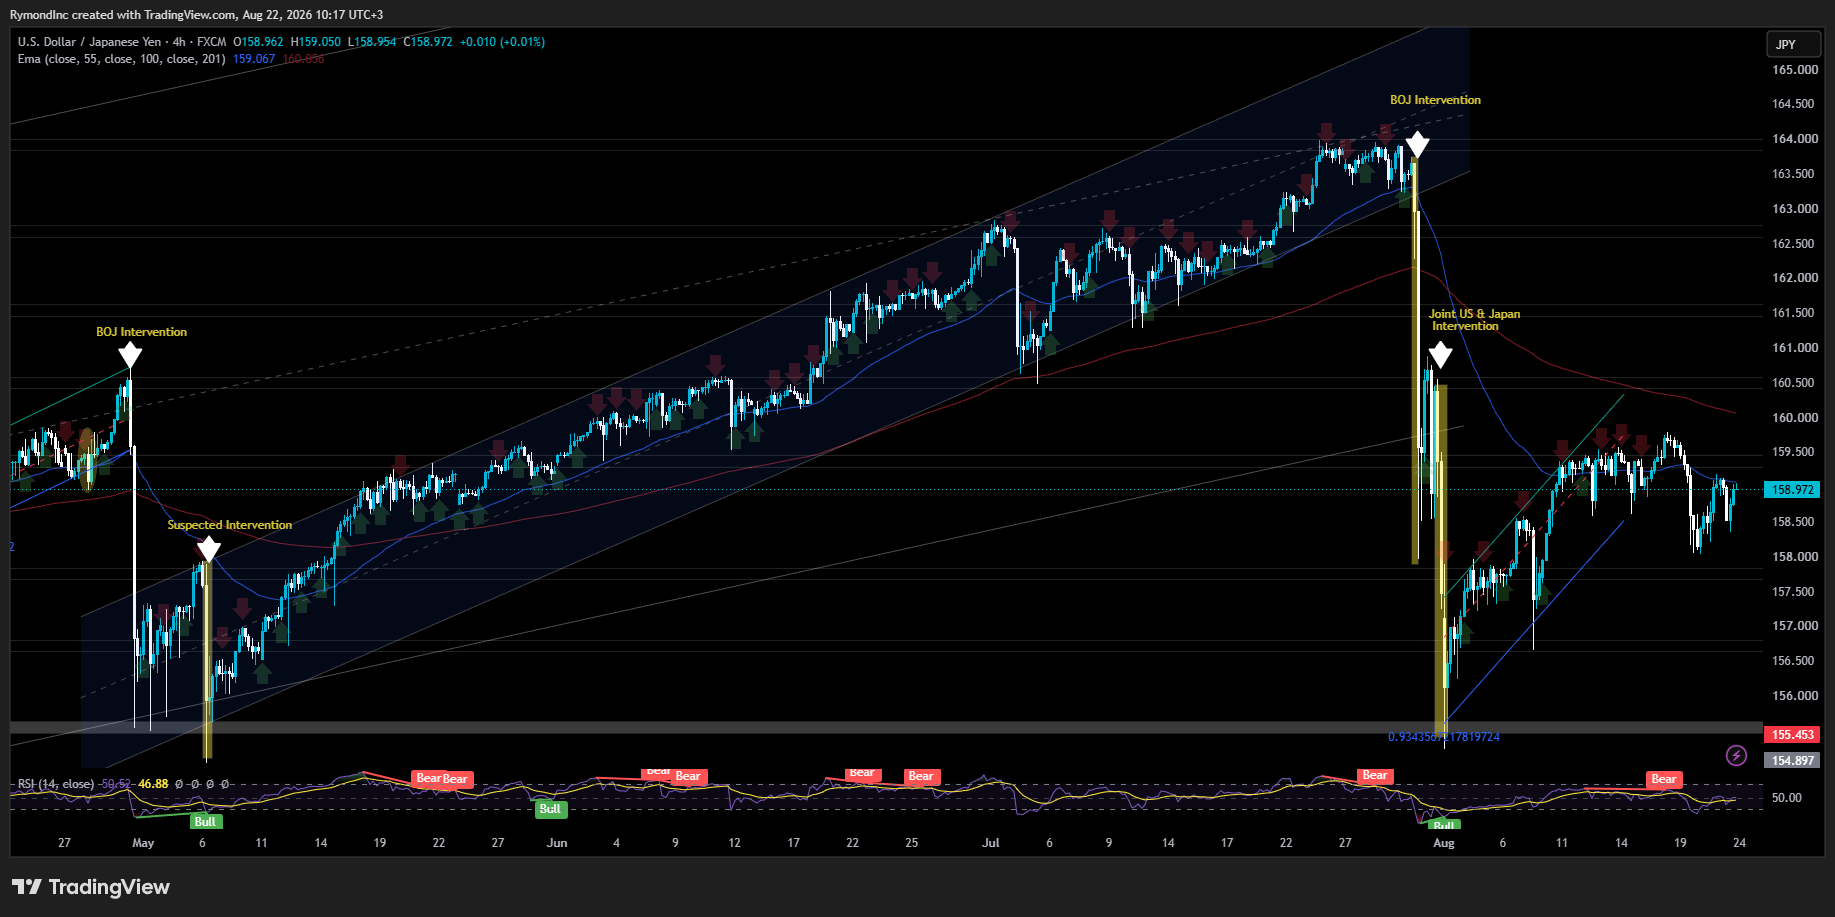This screenshot has height=917, width=1835.
Task: Click the 160.000 price axis label
Action: [1795, 418]
